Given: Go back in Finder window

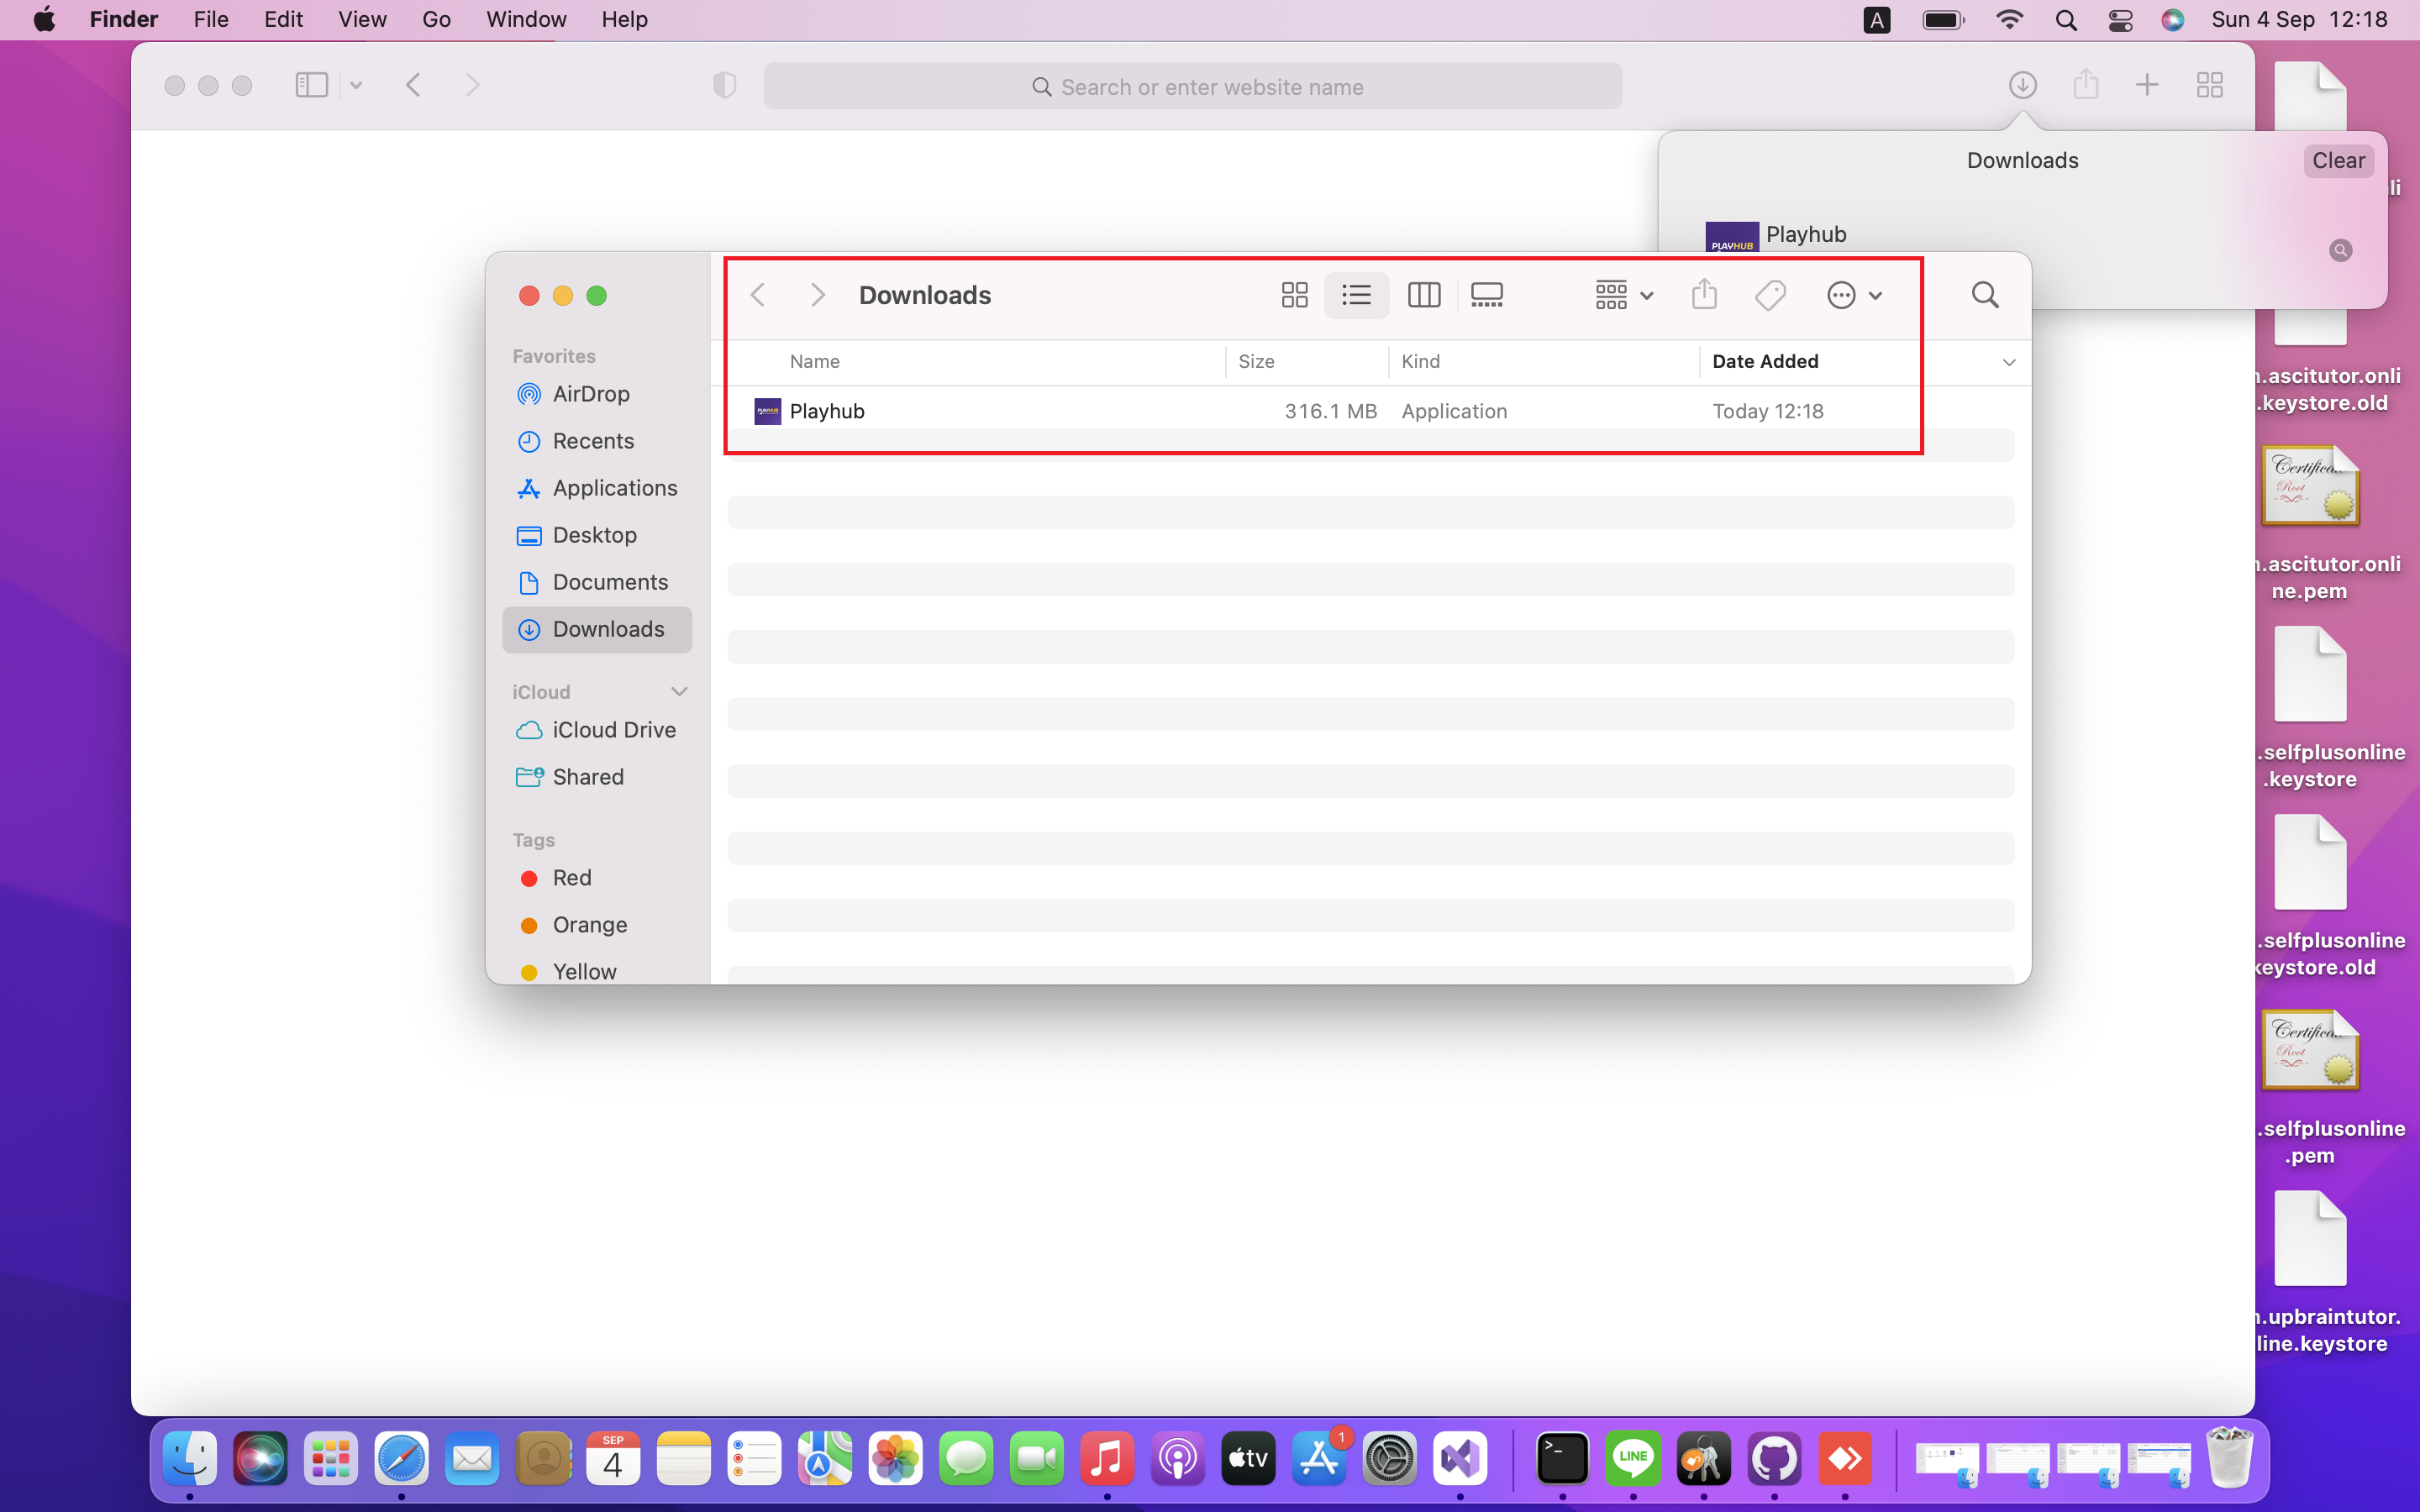Looking at the screenshot, I should click(x=758, y=295).
